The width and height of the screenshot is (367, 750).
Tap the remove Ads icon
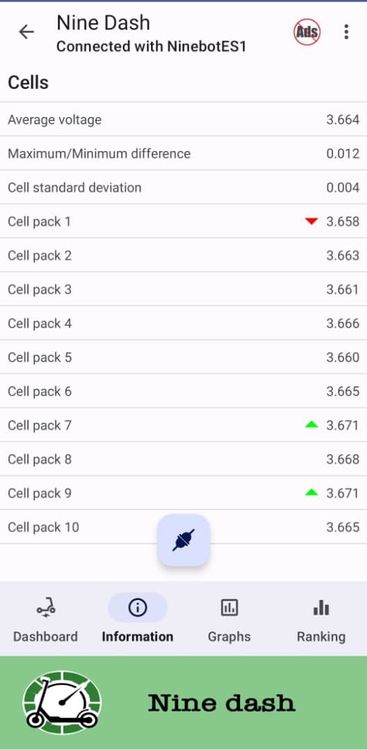point(307,33)
